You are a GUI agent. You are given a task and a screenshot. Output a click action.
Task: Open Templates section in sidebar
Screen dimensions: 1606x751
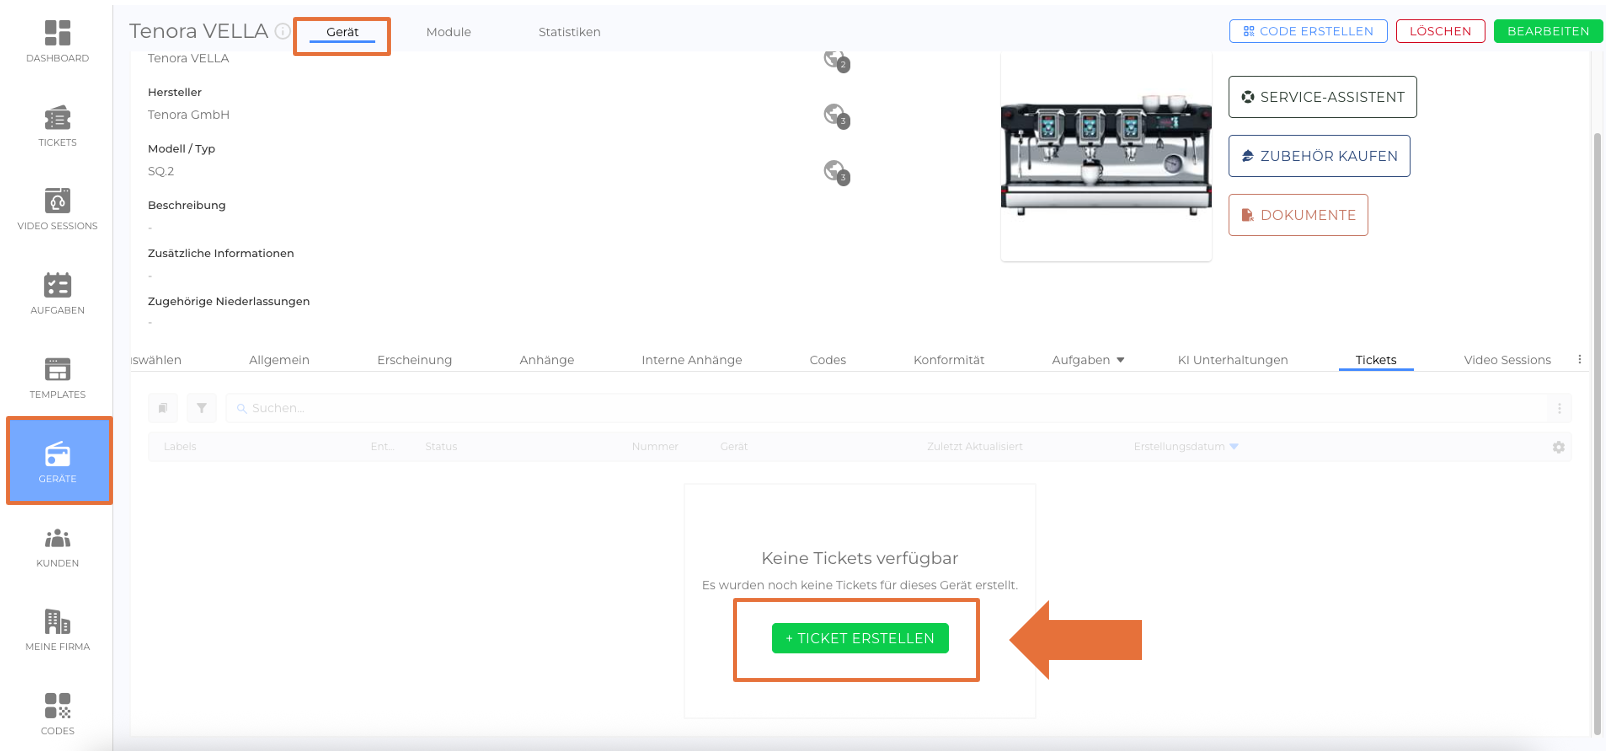pos(57,377)
